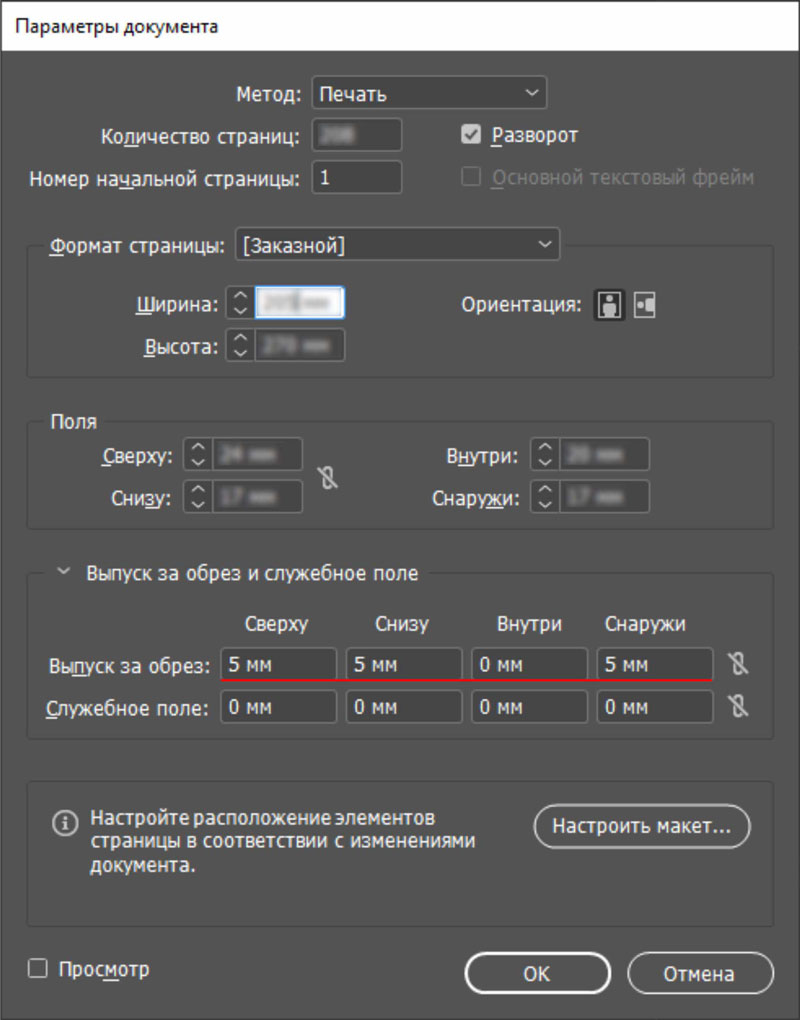Toggle the bleed values chain link icon
This screenshot has width=800, height=1020.
[737, 664]
